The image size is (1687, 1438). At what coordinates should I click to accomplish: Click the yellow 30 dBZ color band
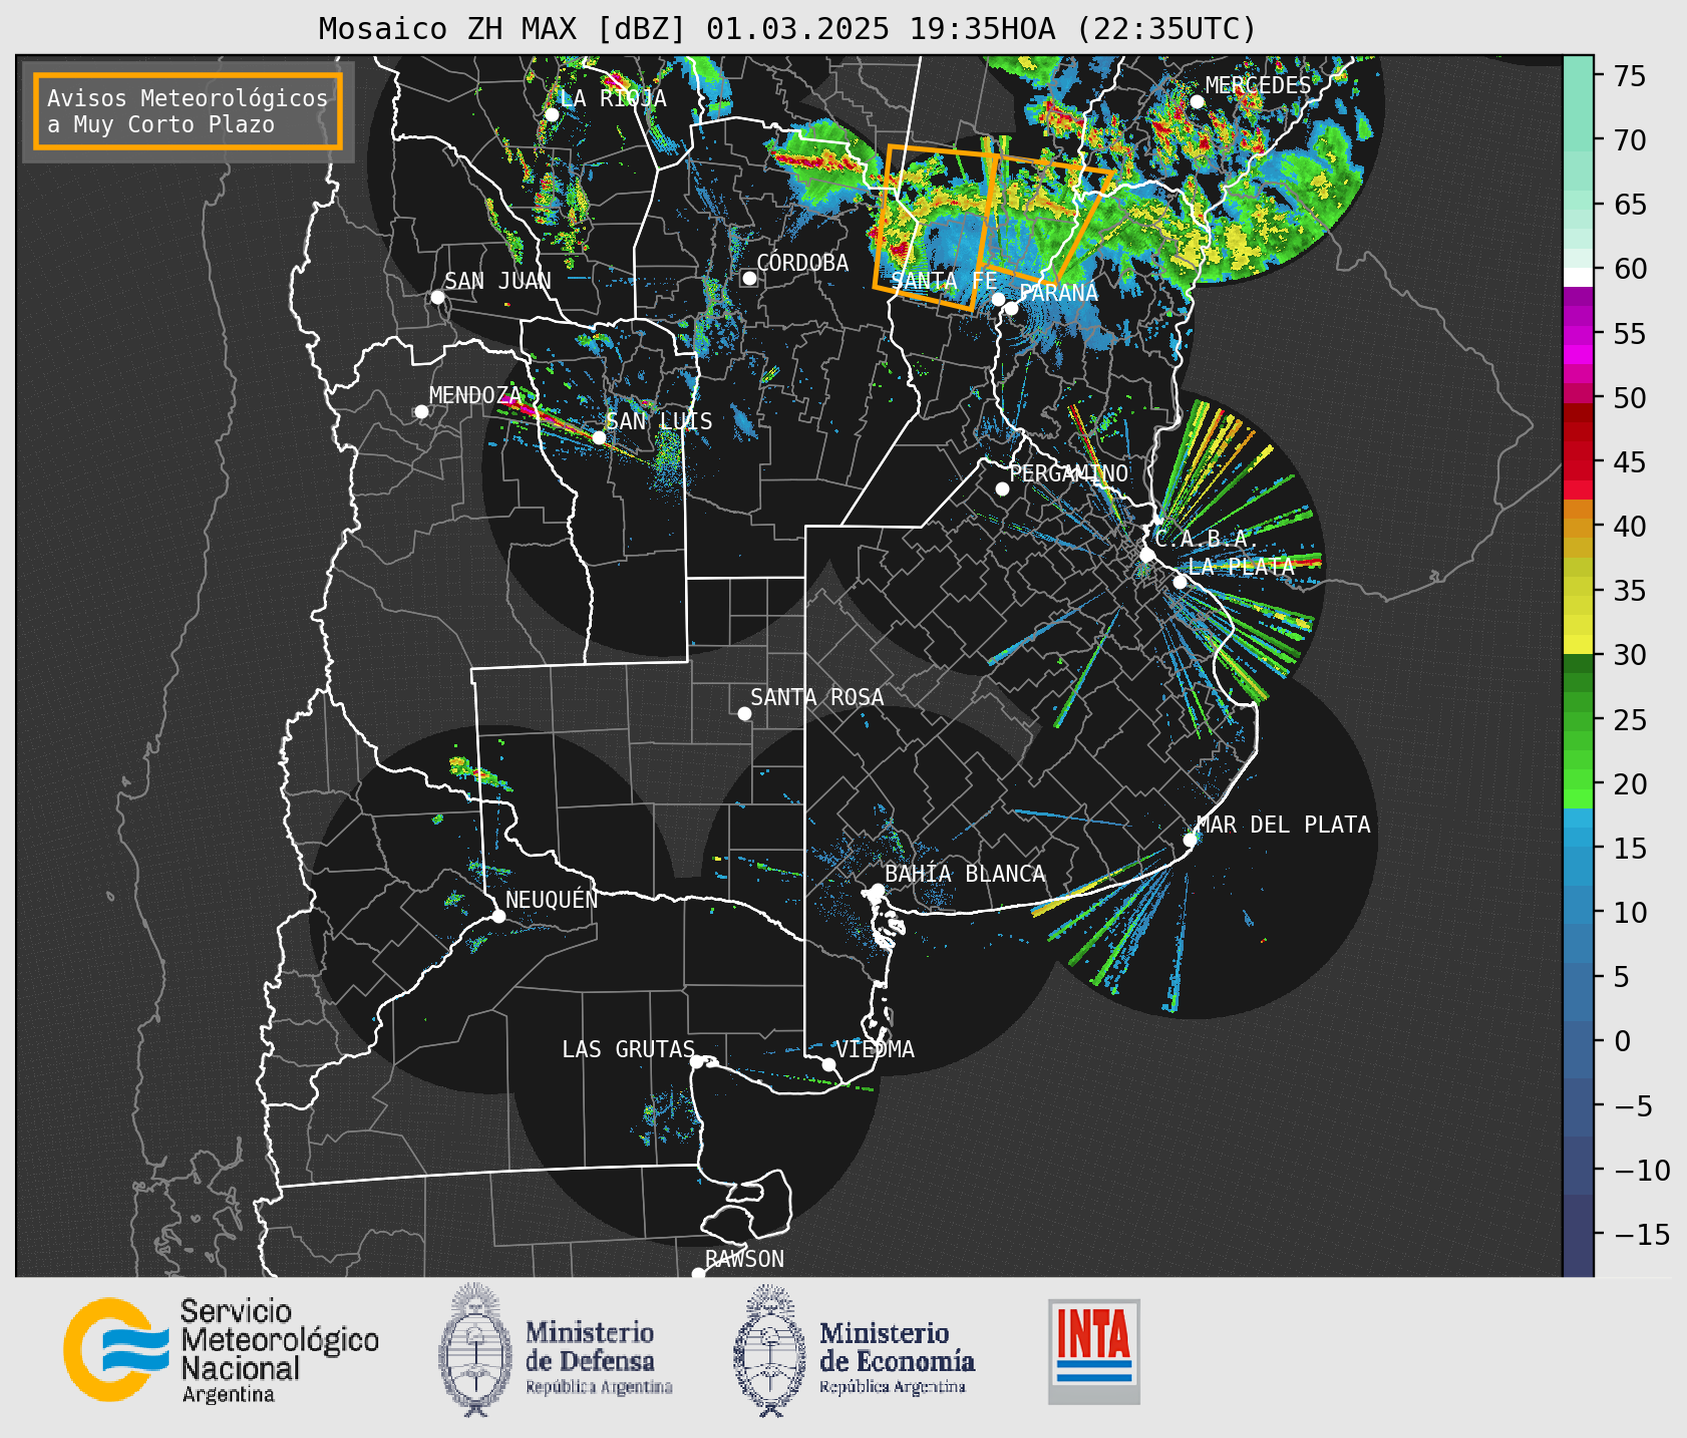[x=1577, y=645]
